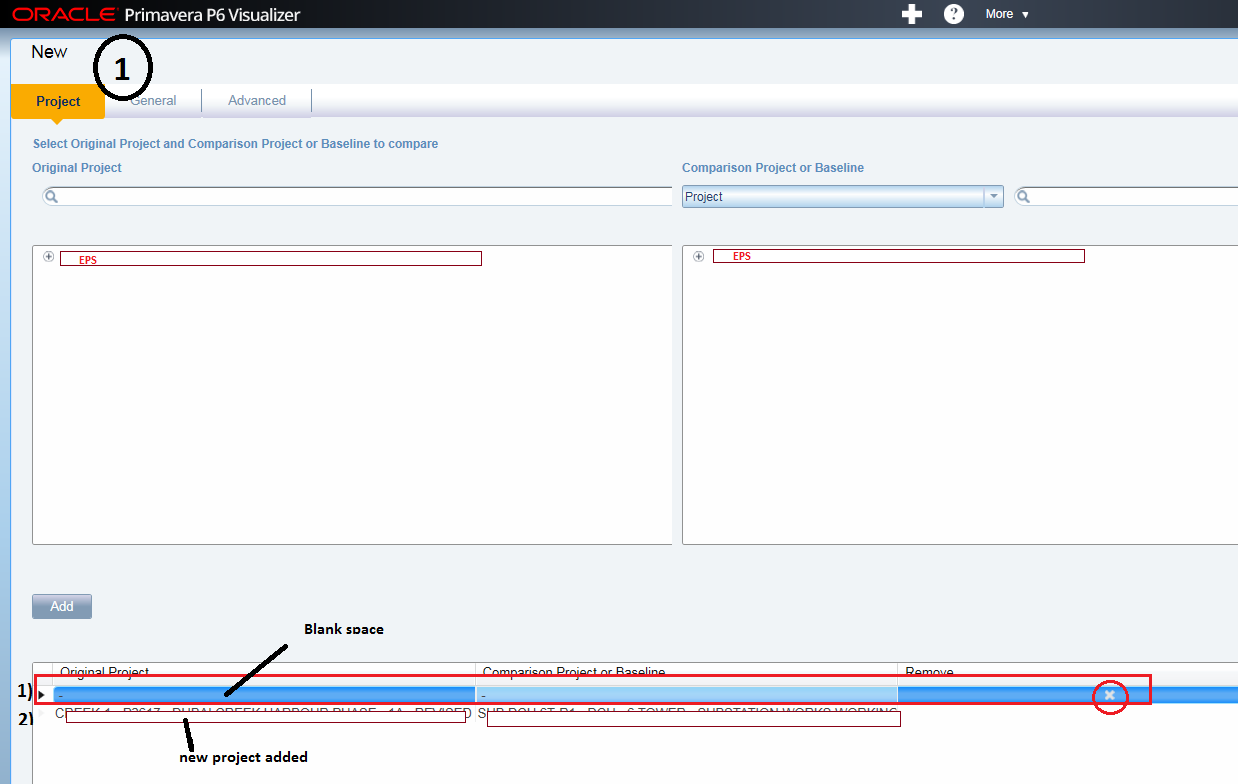This screenshot has width=1238, height=784.
Task: Expand EPS node in Original Project tree
Action: [x=48, y=257]
